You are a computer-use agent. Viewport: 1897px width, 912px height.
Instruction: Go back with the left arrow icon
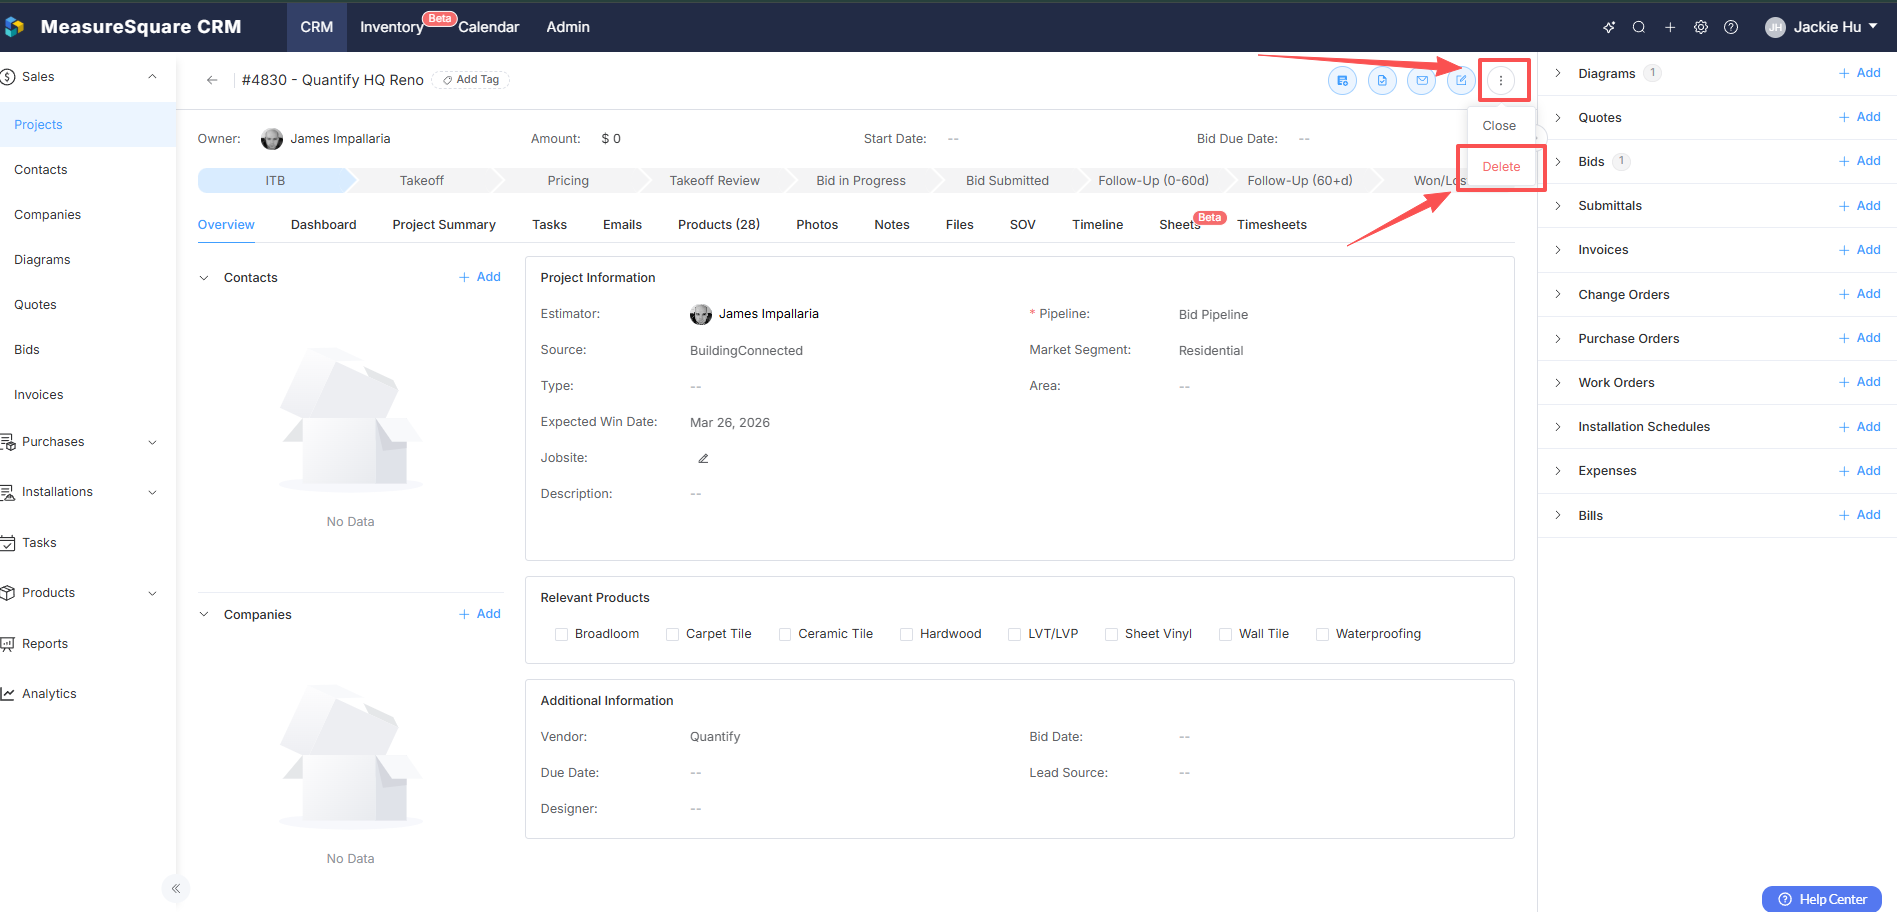coord(212,80)
